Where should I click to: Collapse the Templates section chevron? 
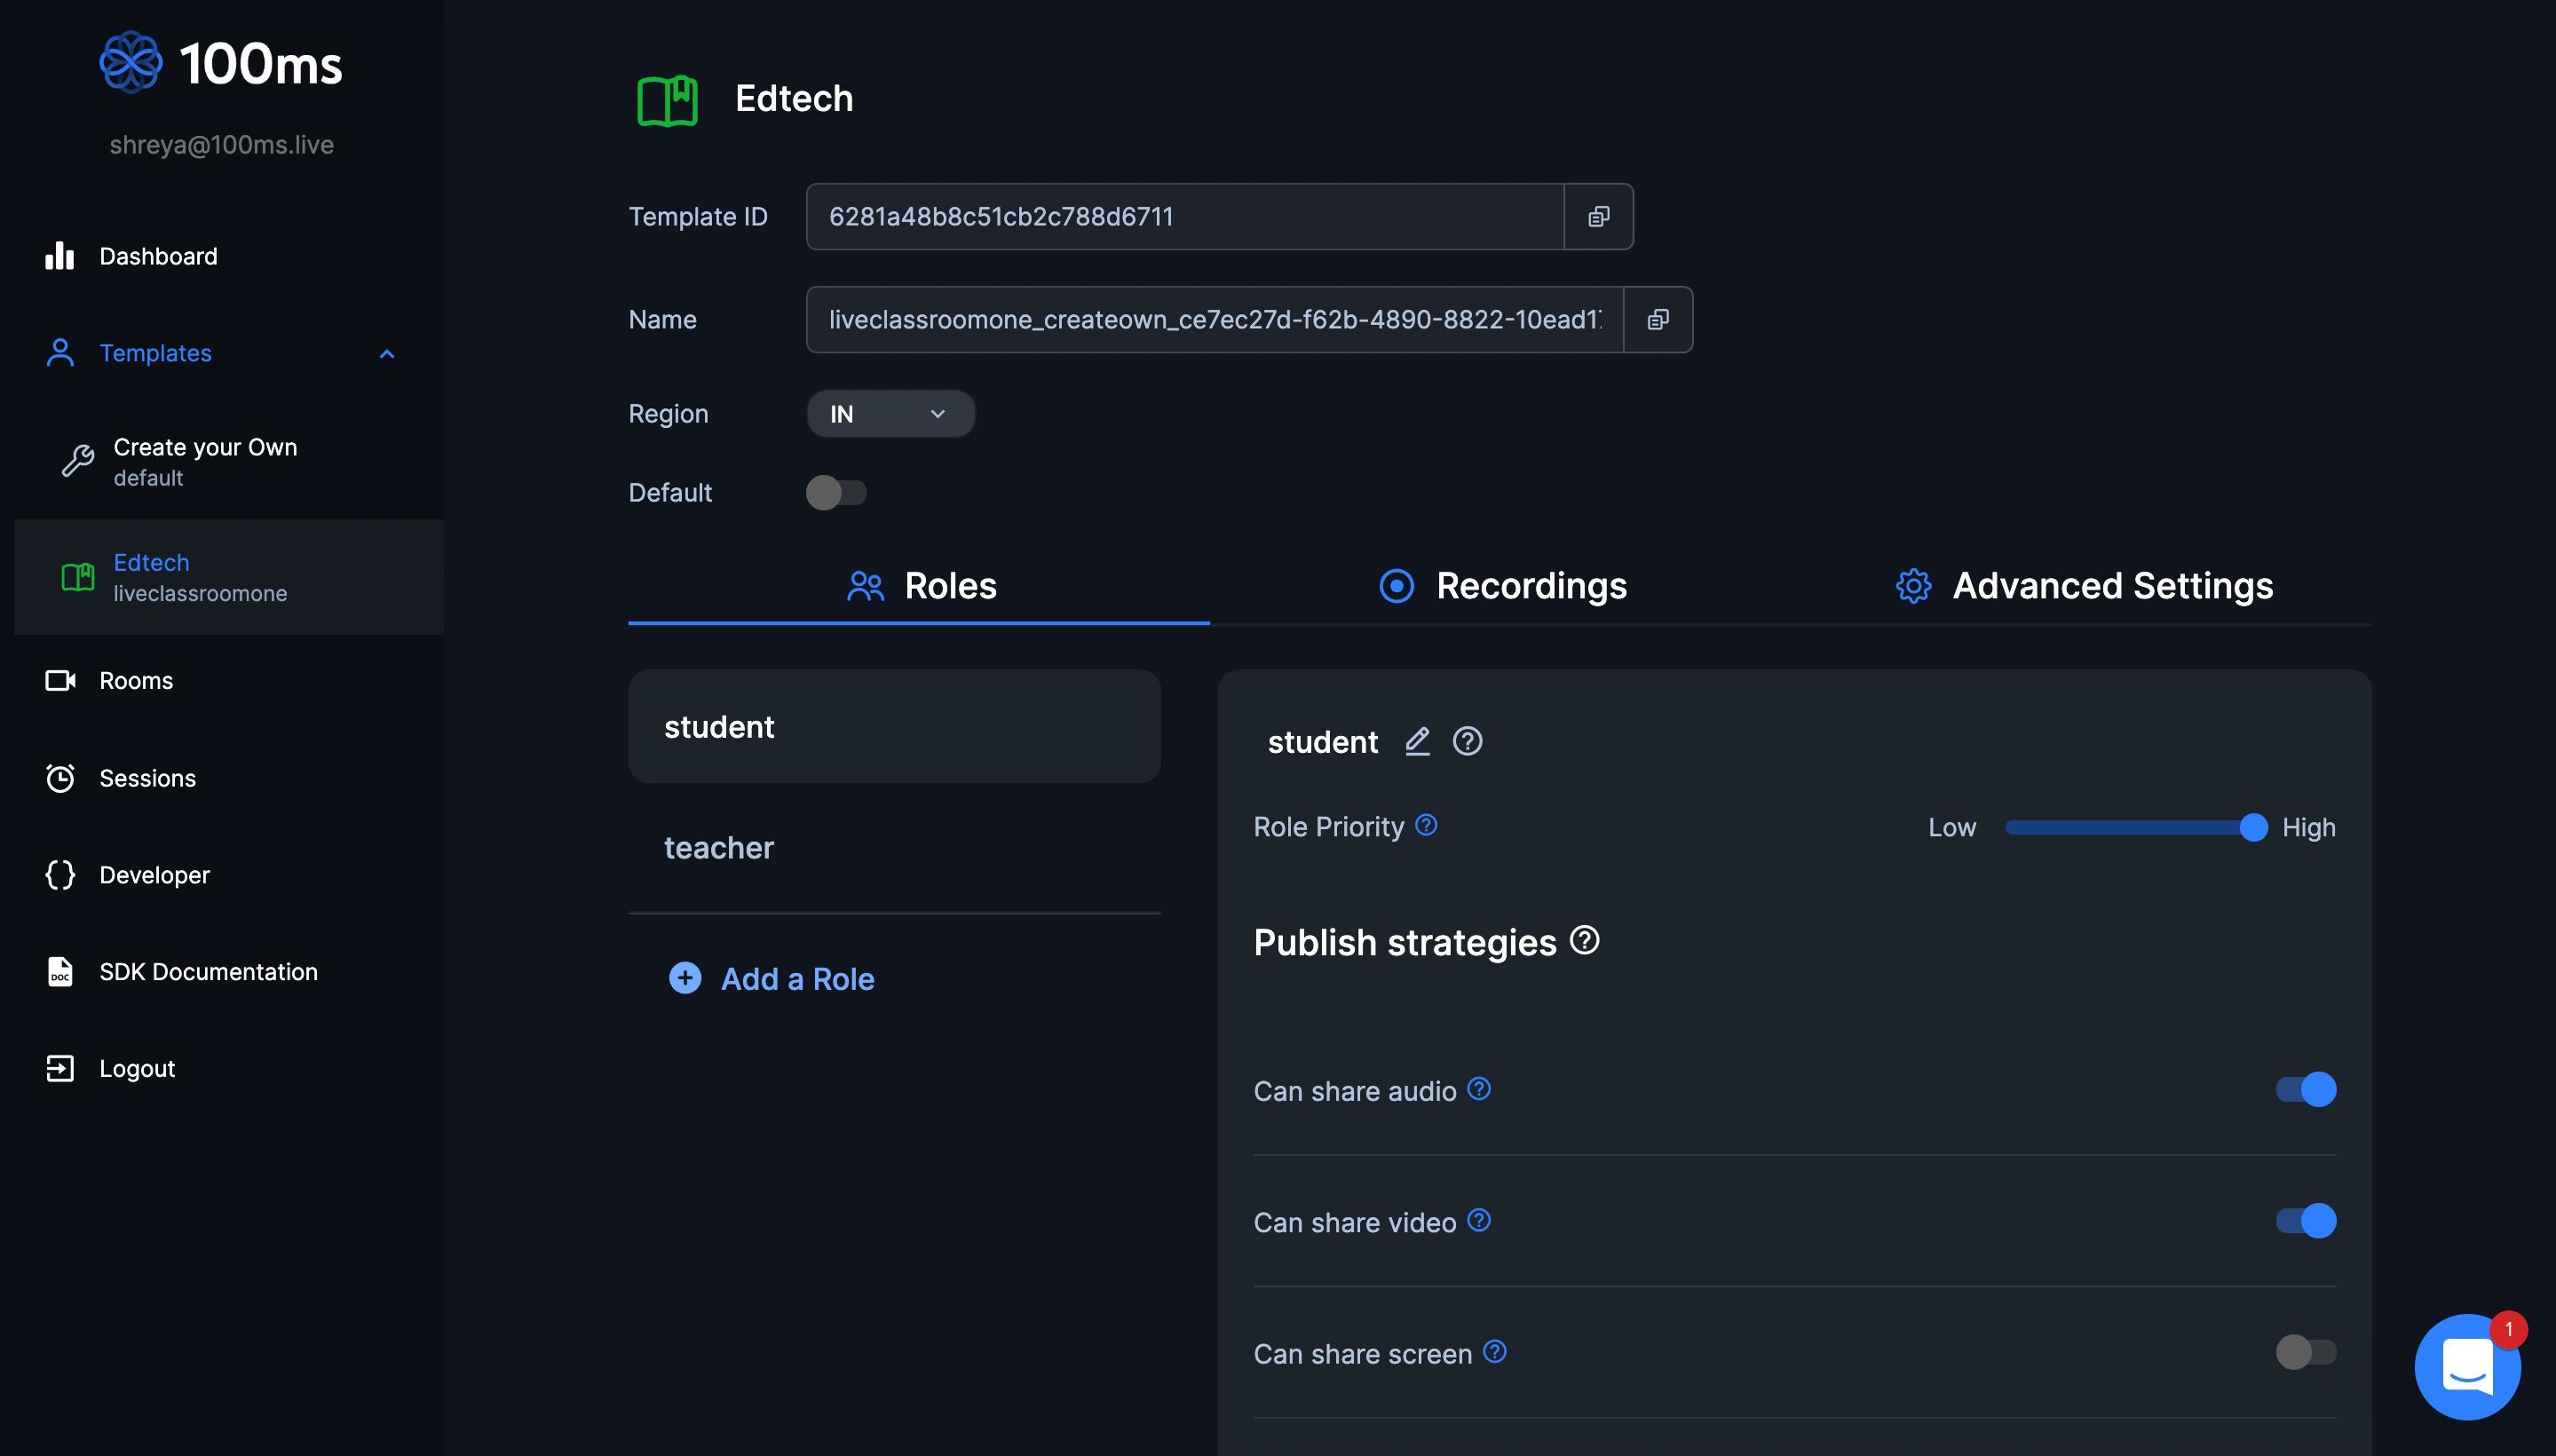coord(387,354)
